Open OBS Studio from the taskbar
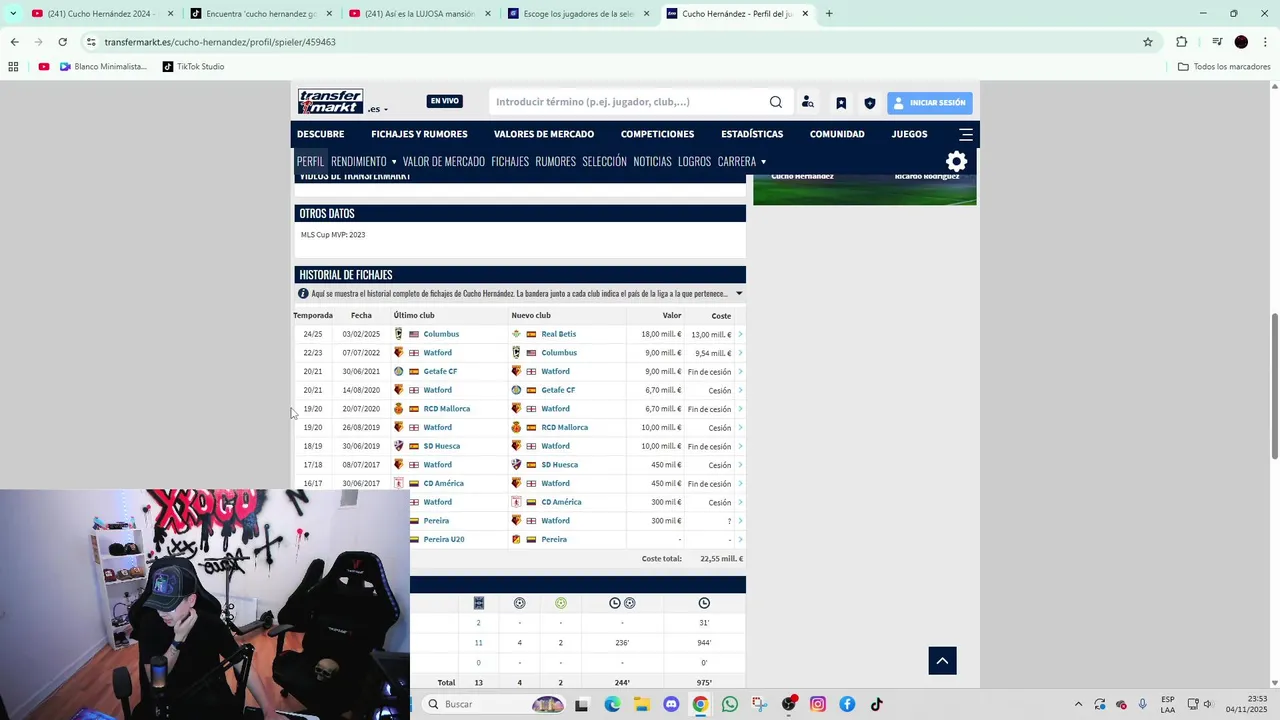The image size is (1280, 720). [x=789, y=704]
